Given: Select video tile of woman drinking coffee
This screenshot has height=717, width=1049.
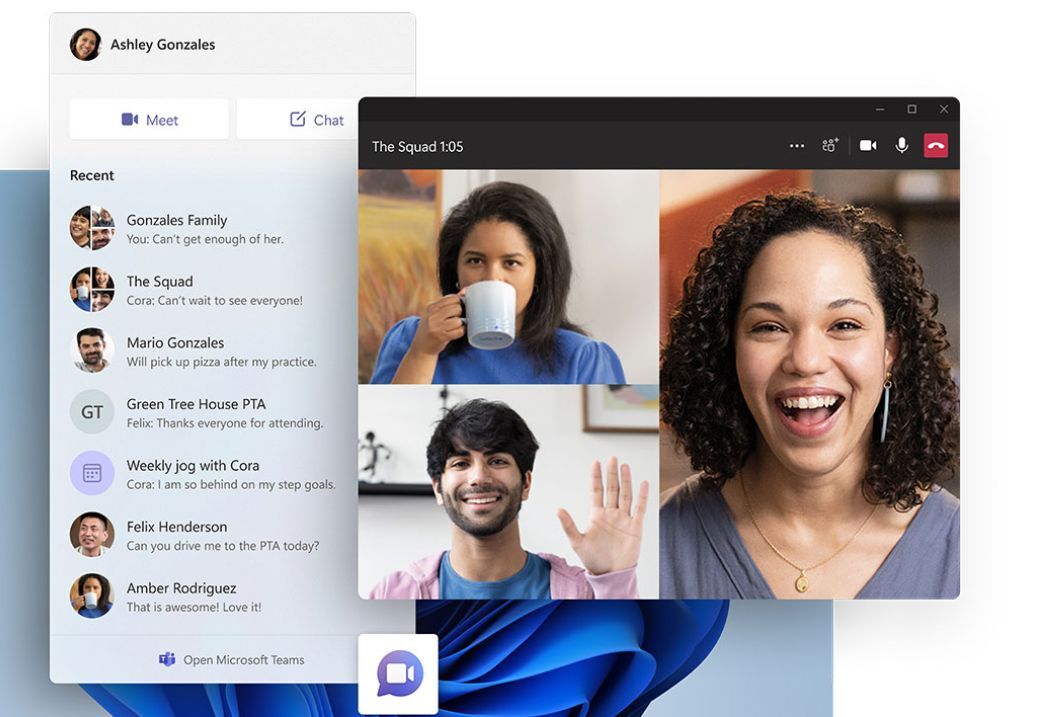Looking at the screenshot, I should point(508,277).
